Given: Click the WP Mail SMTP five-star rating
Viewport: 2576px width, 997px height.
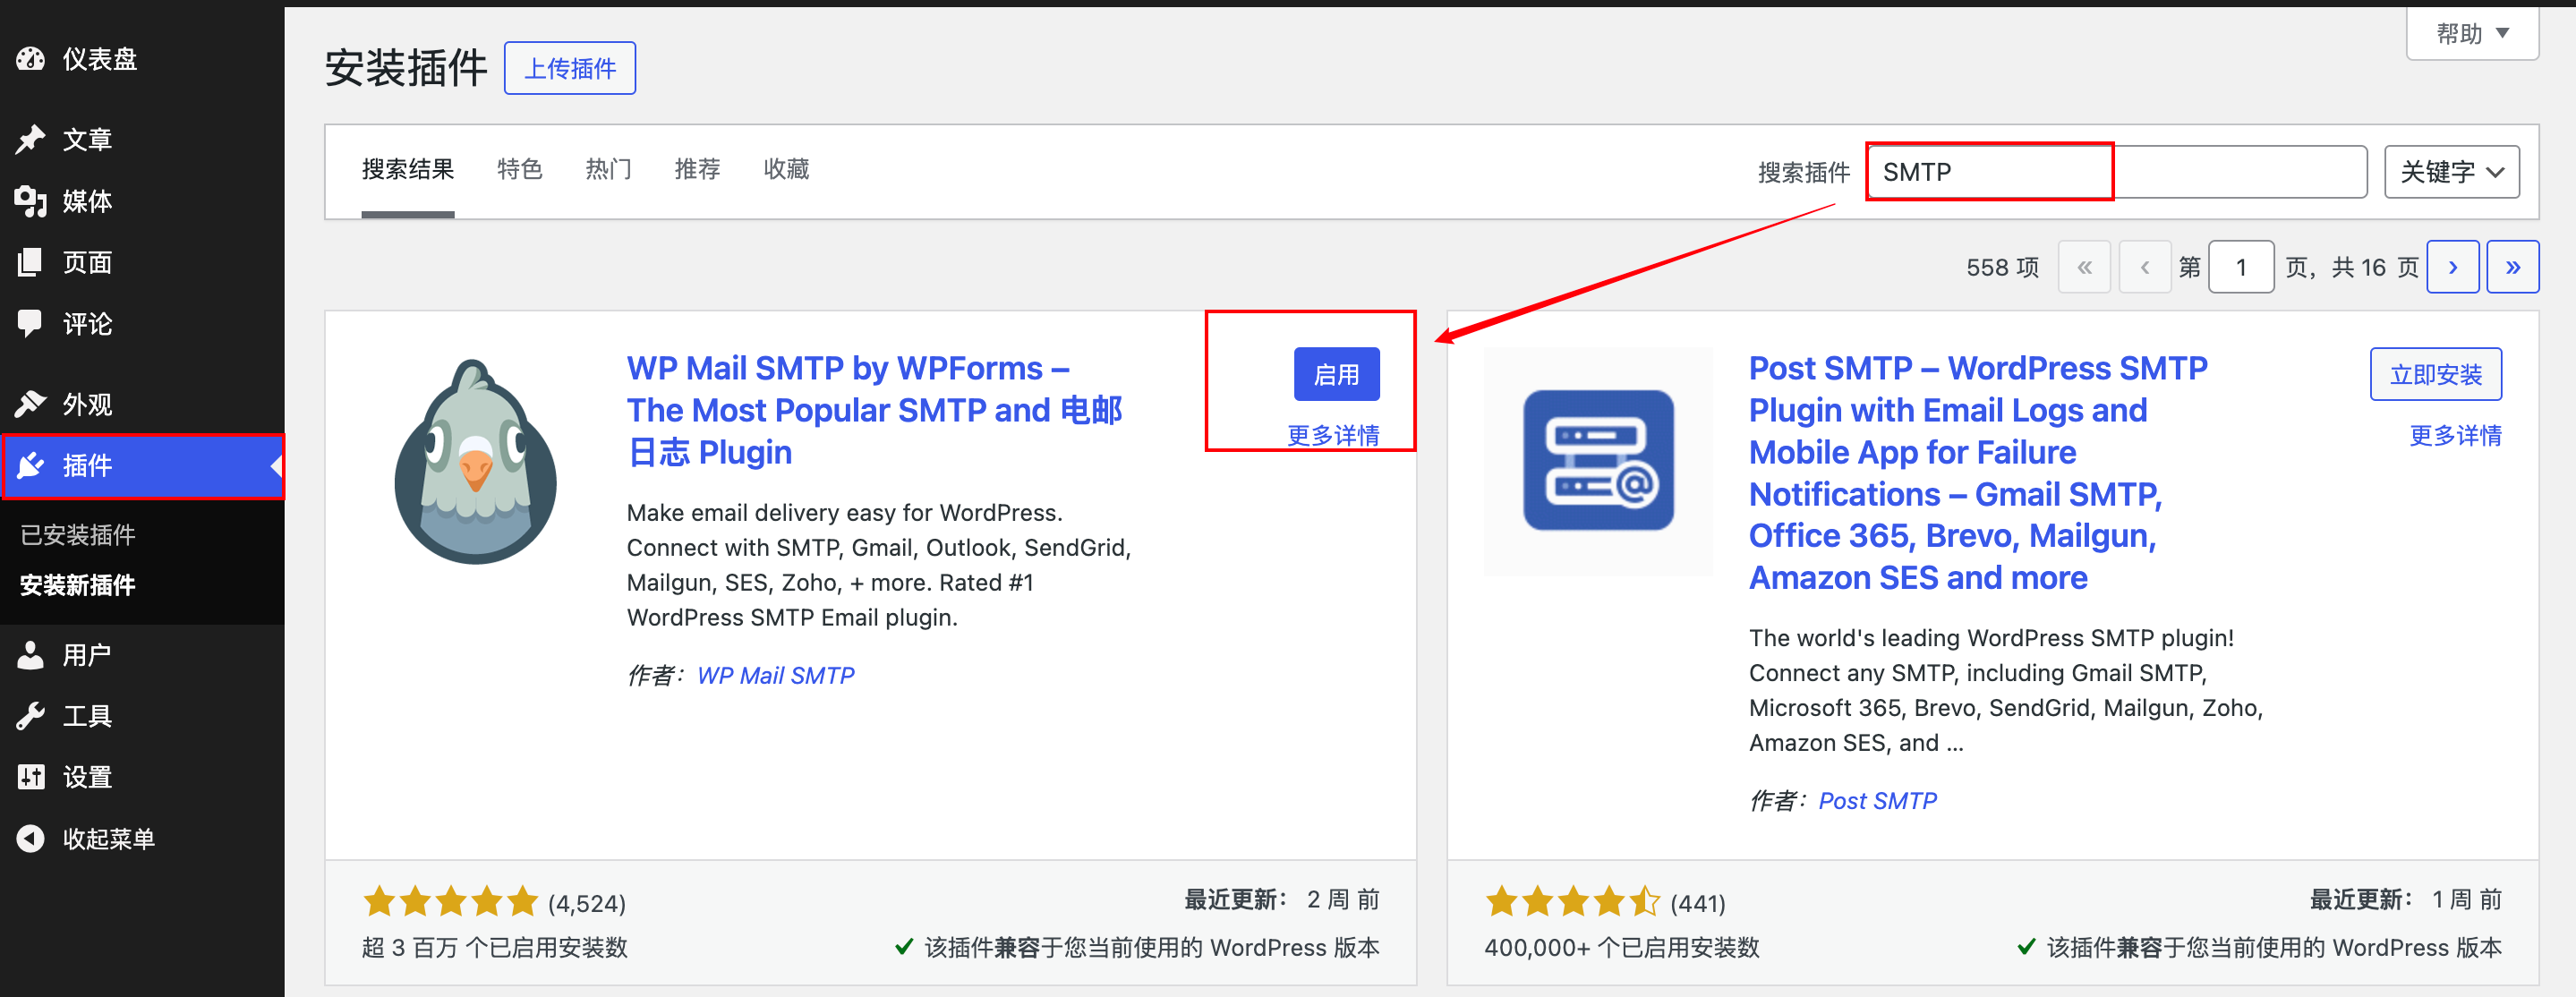Looking at the screenshot, I should [450, 901].
